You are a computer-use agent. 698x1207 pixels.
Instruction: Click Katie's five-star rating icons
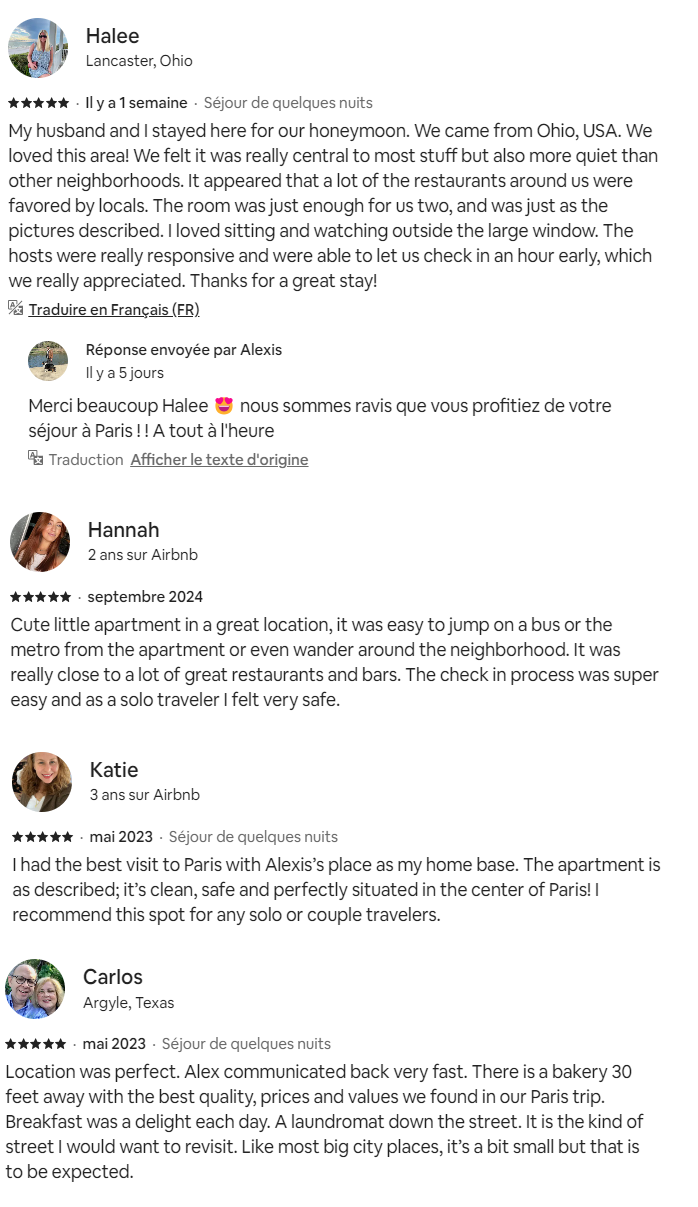[x=43, y=837]
